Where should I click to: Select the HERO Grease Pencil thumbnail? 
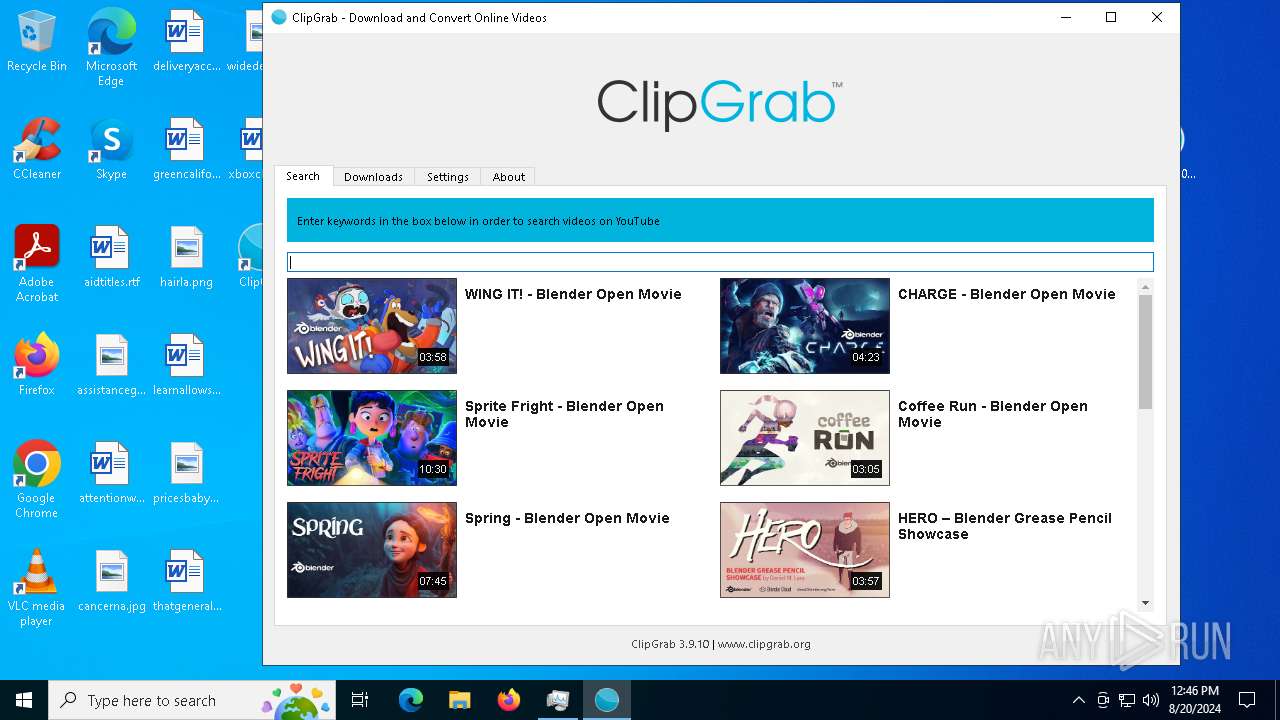pos(805,550)
